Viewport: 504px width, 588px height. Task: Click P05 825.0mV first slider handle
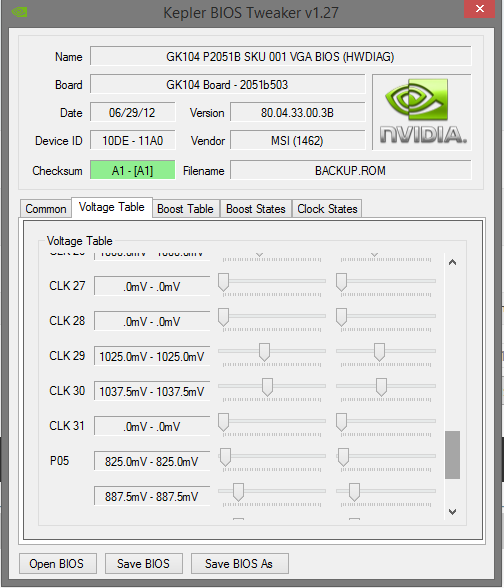point(225,457)
